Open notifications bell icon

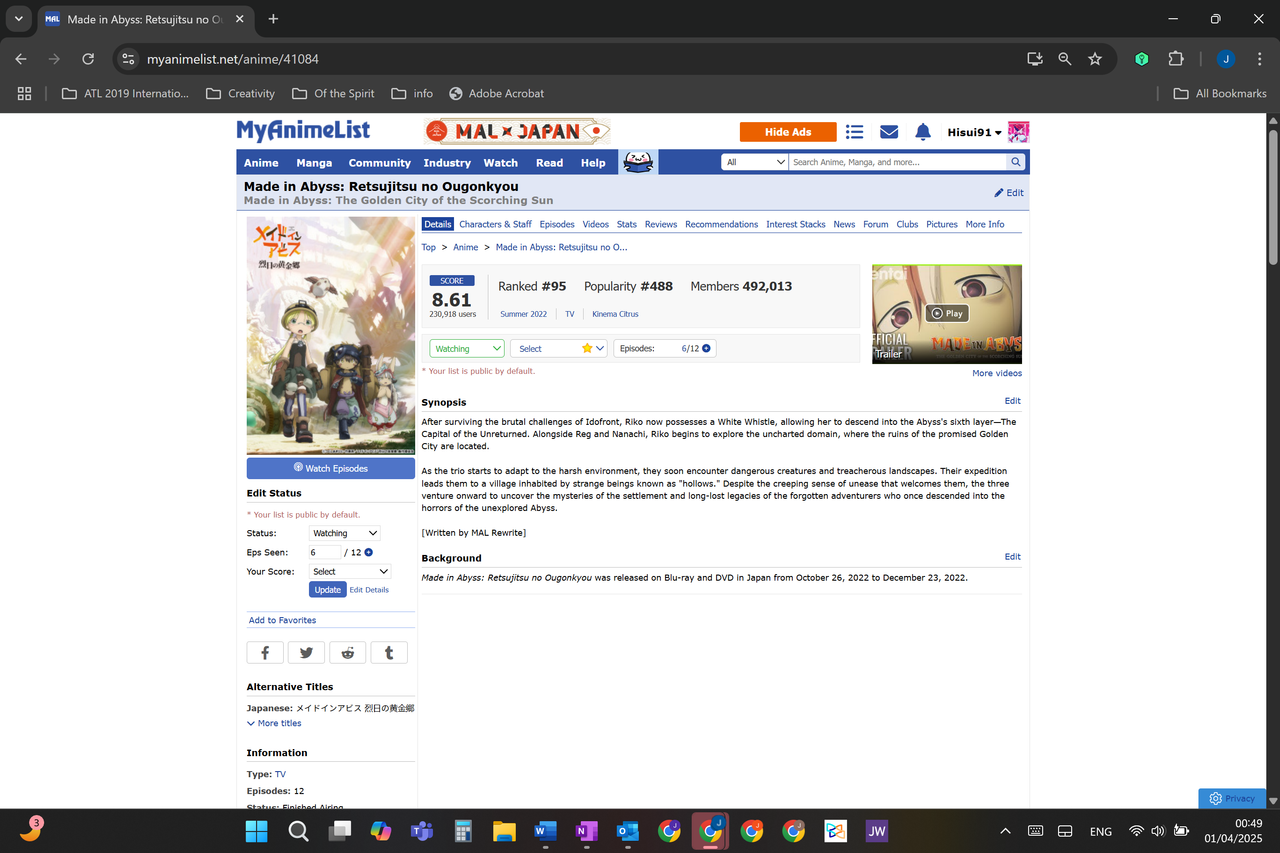click(923, 132)
